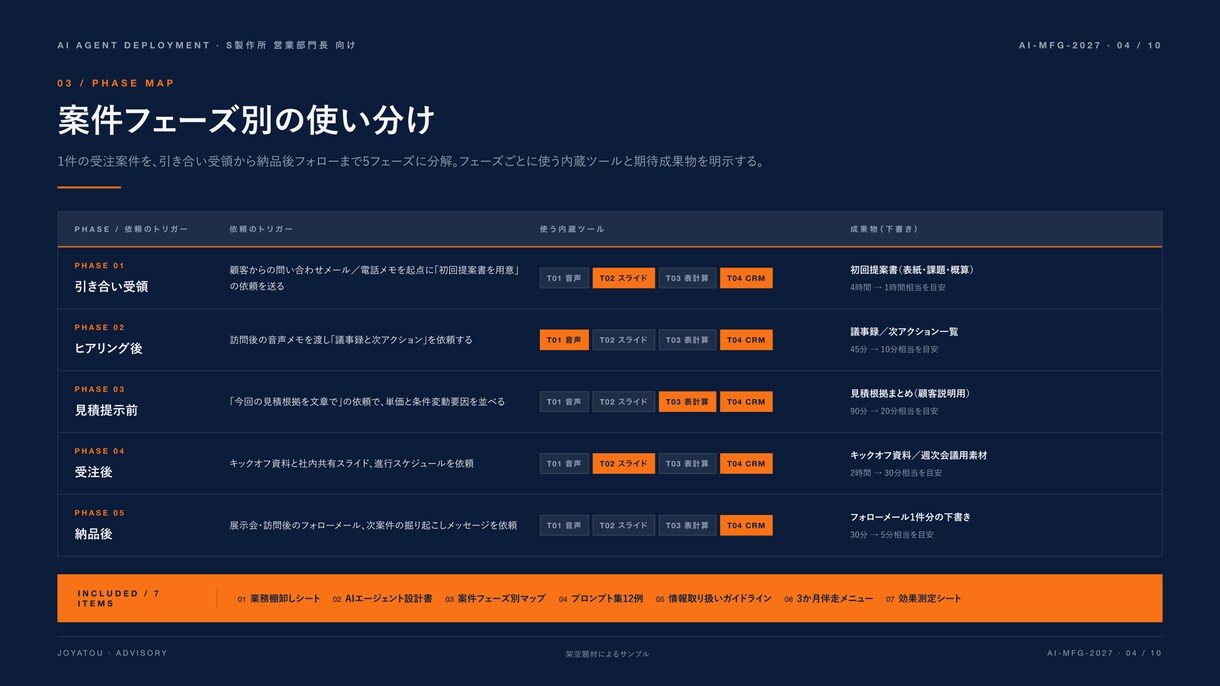Click the JOYATOU · ADVISORY footer text

(112, 653)
